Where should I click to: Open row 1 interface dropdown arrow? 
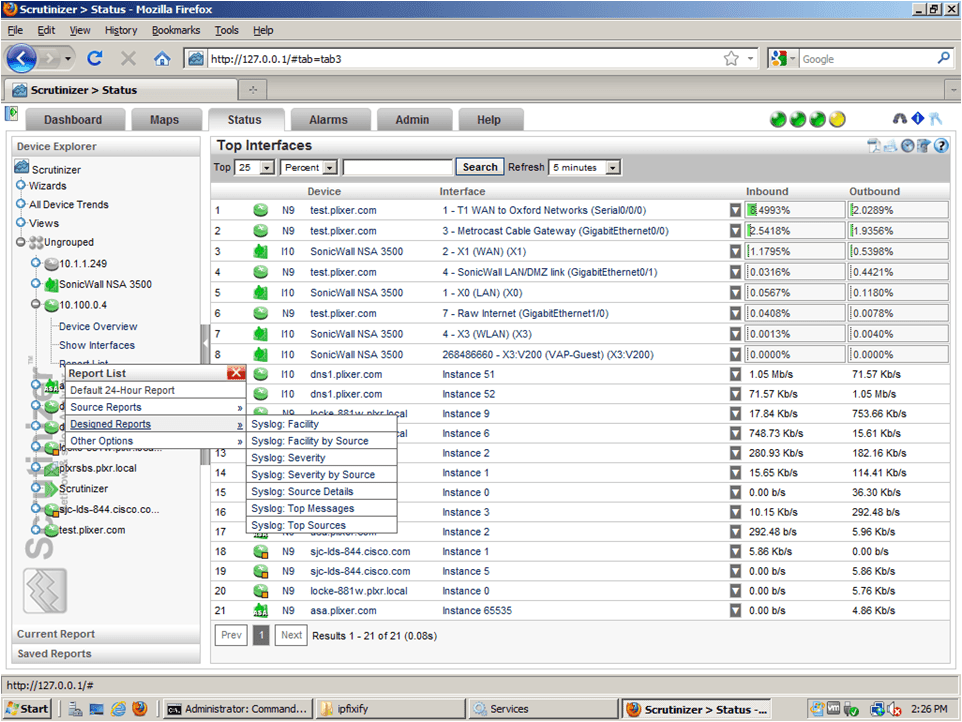click(x=735, y=210)
